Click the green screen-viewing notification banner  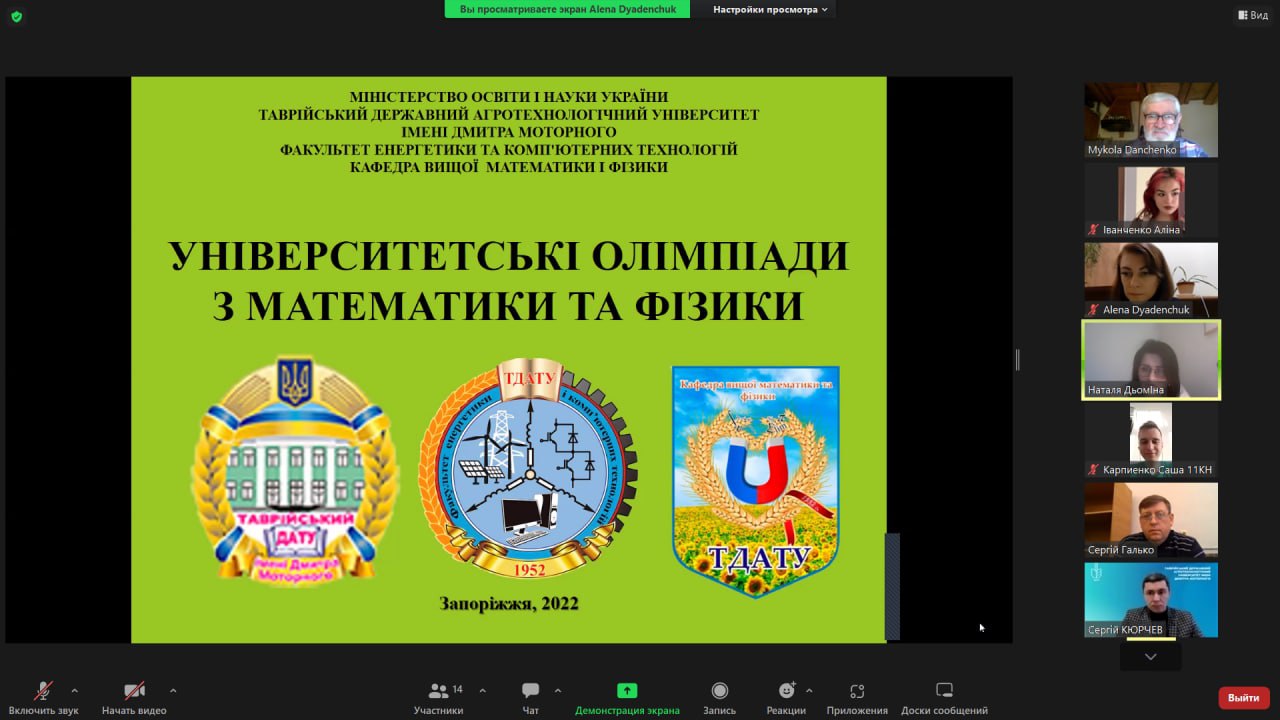point(568,9)
